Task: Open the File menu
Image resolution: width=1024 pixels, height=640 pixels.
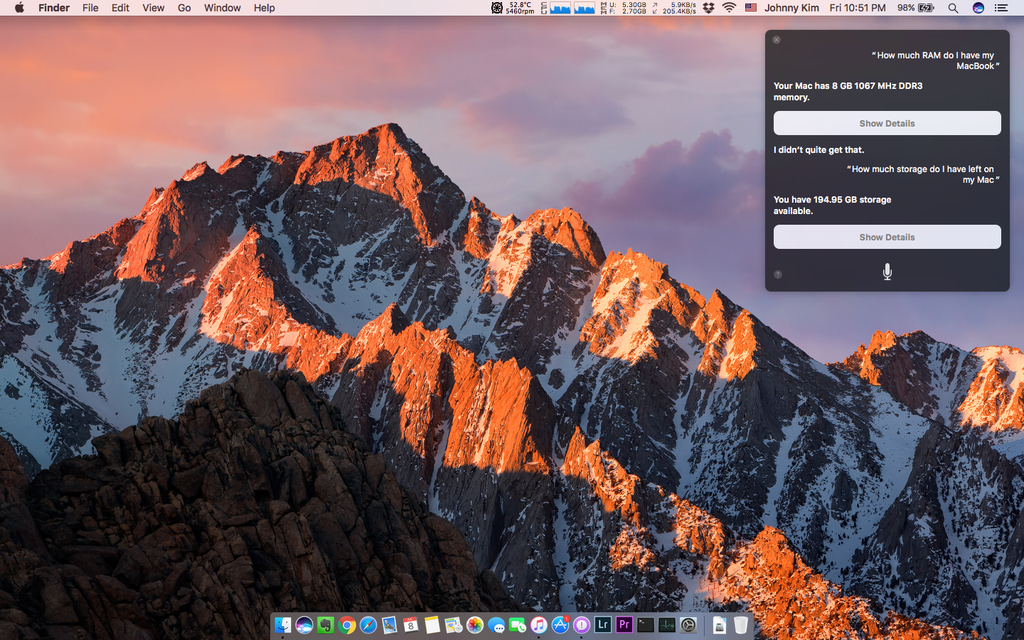Action: (x=90, y=8)
